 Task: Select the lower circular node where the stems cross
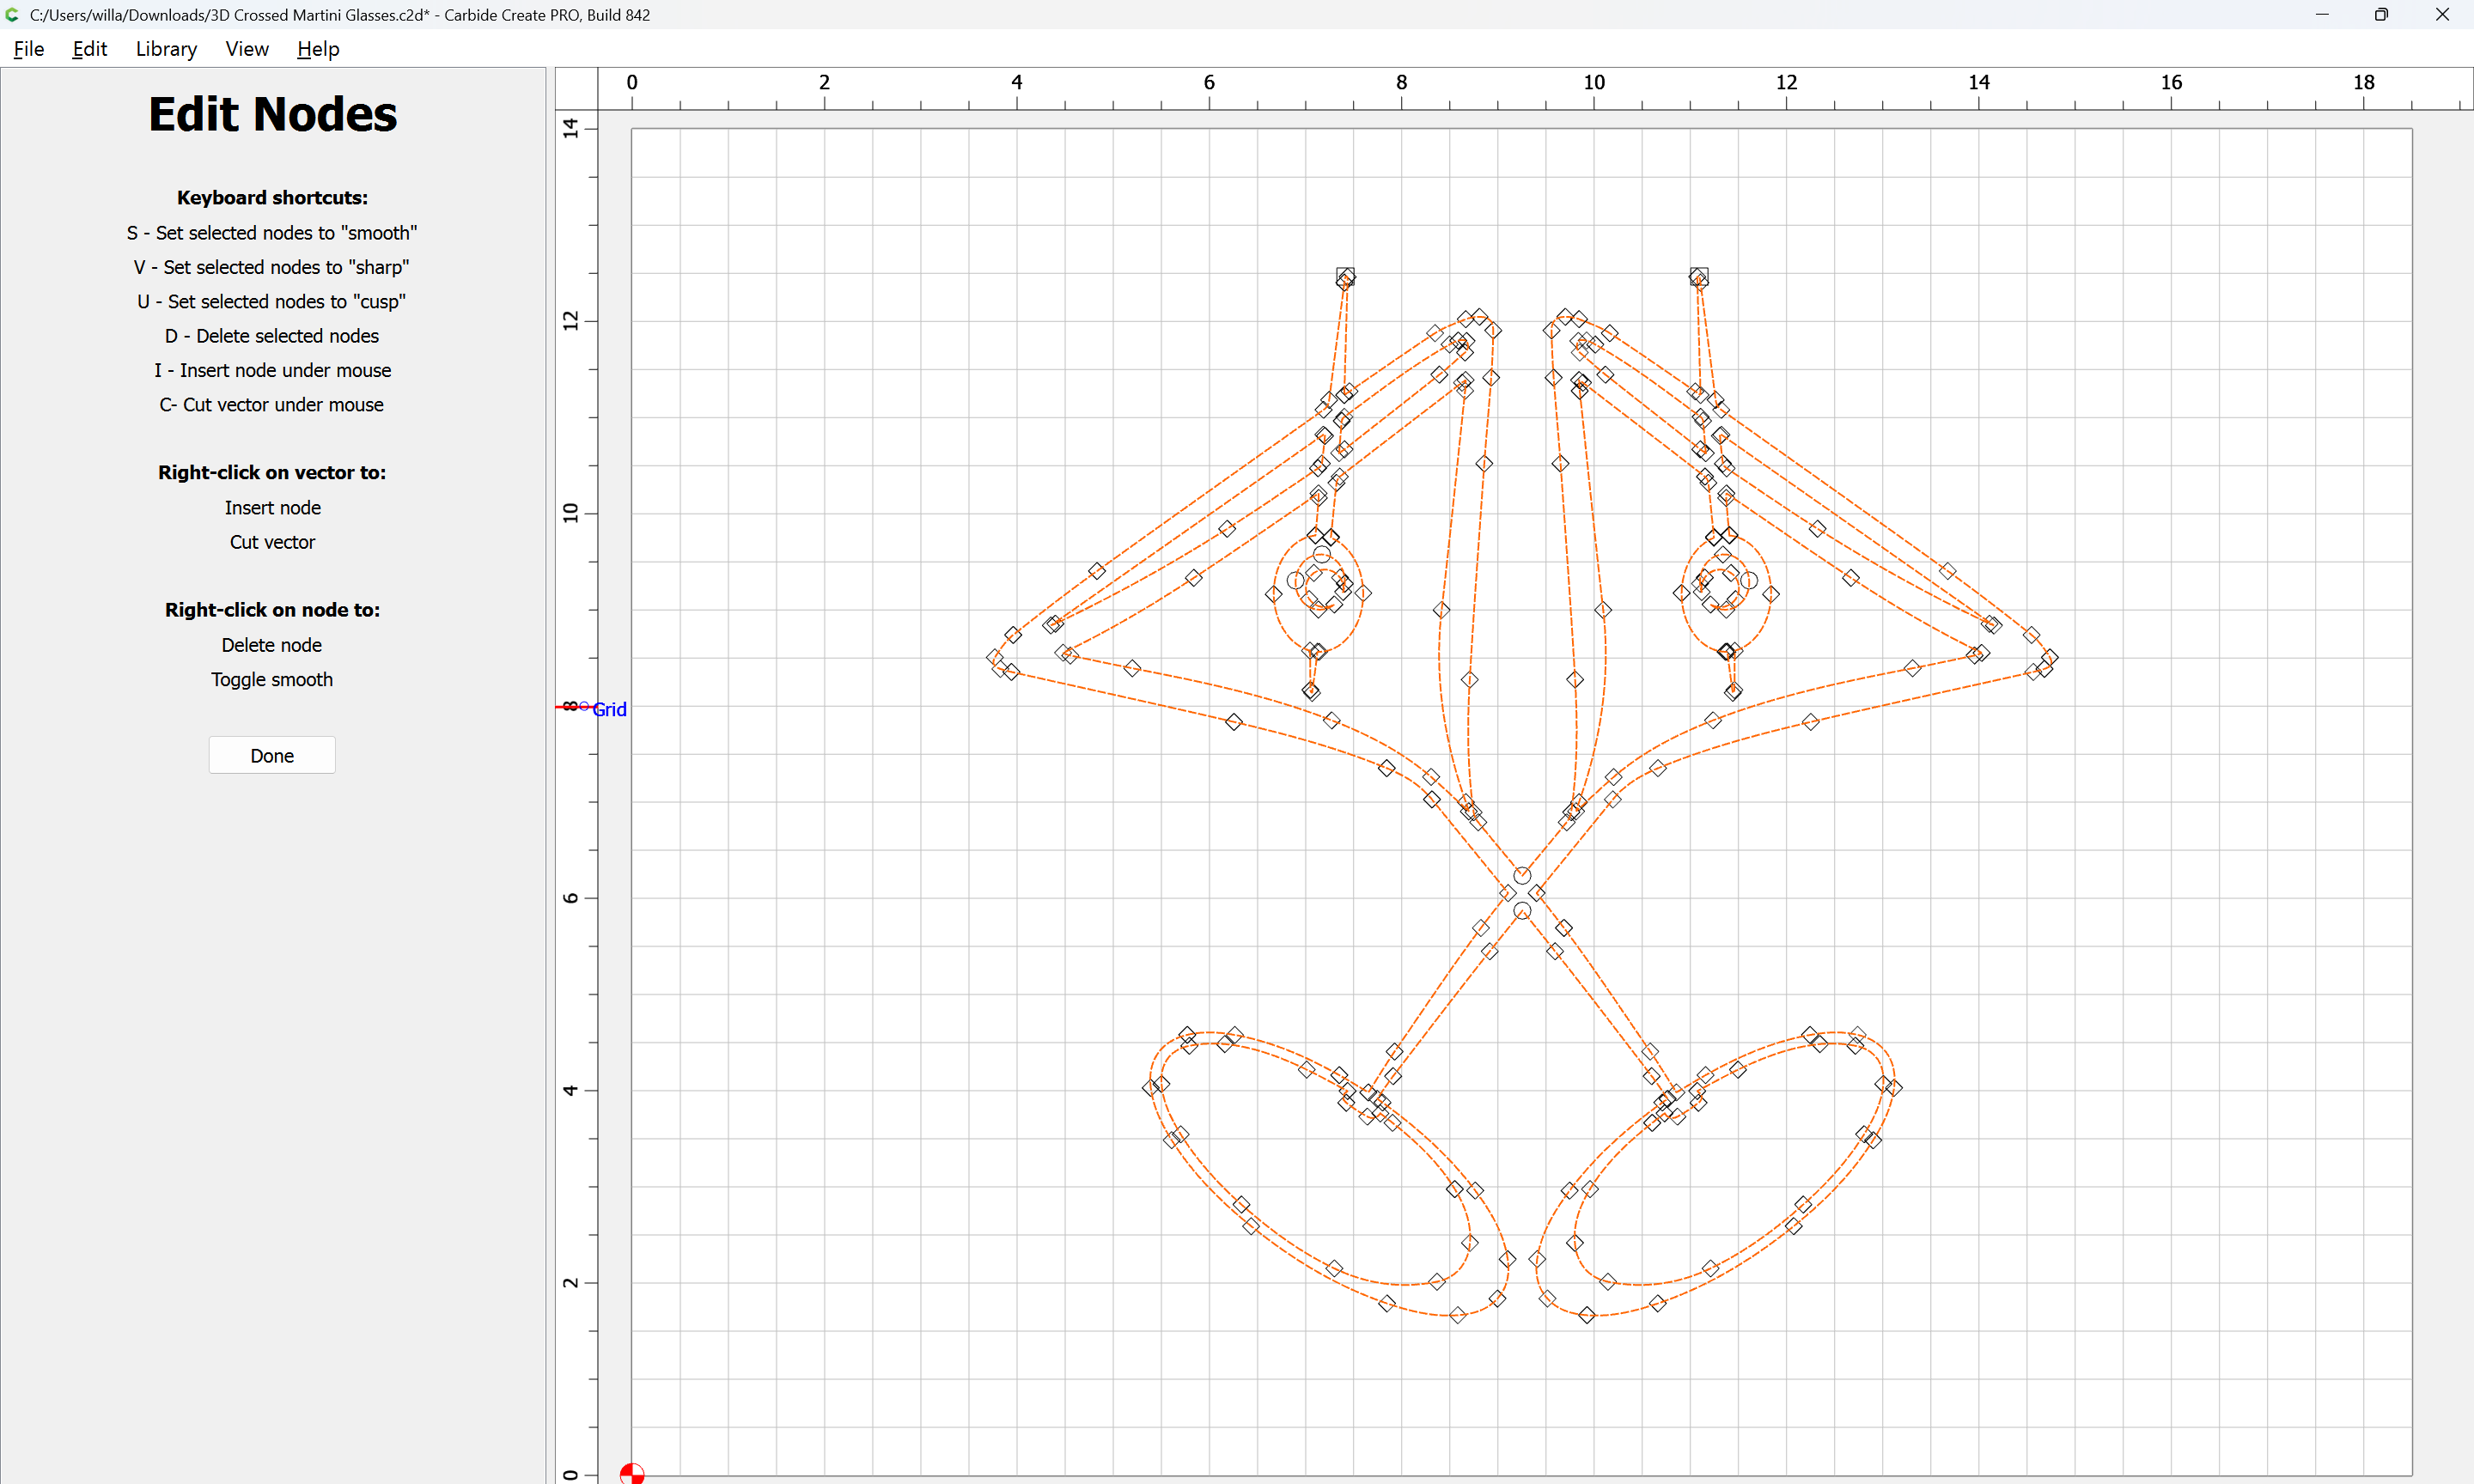pyautogui.click(x=1521, y=910)
